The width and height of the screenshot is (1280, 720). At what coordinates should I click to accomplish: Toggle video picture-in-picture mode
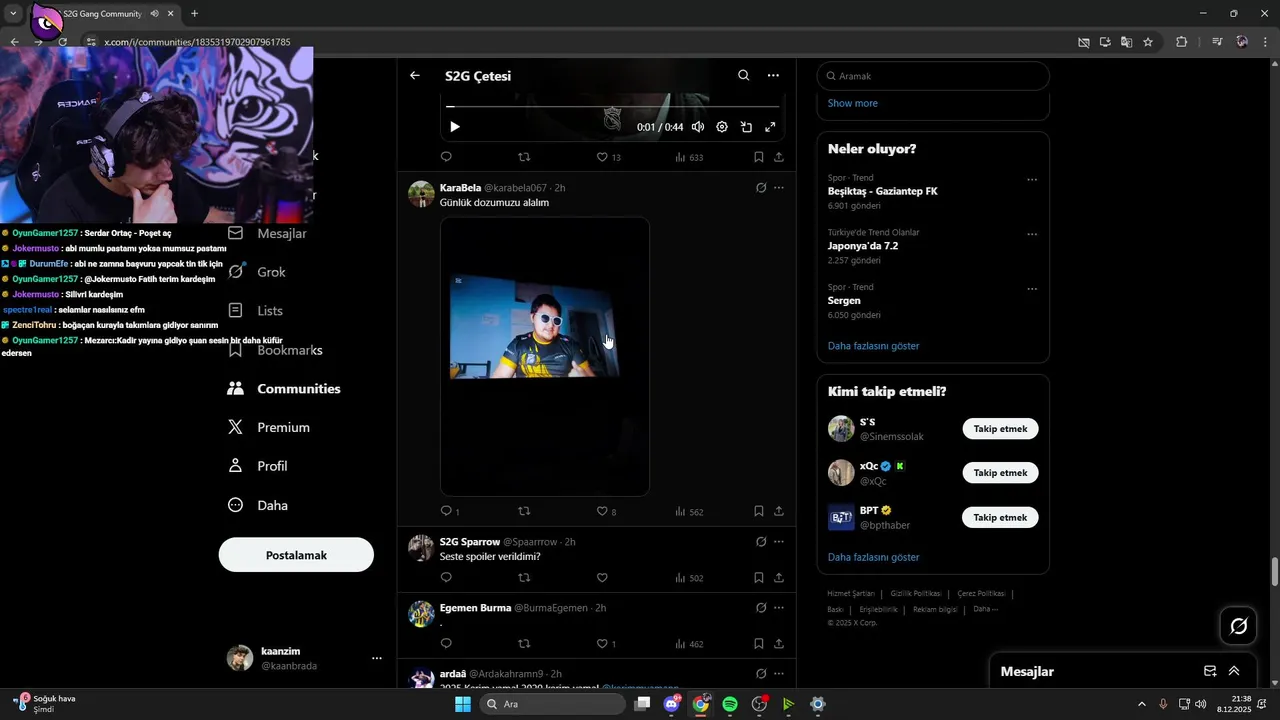point(746,127)
